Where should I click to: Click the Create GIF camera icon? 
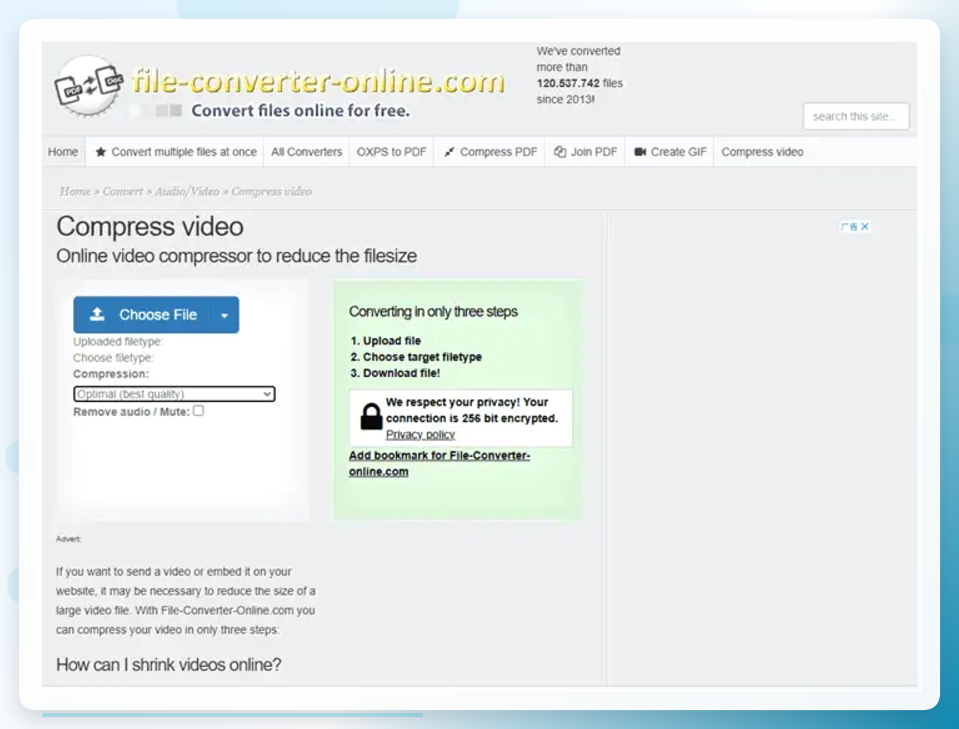click(640, 152)
